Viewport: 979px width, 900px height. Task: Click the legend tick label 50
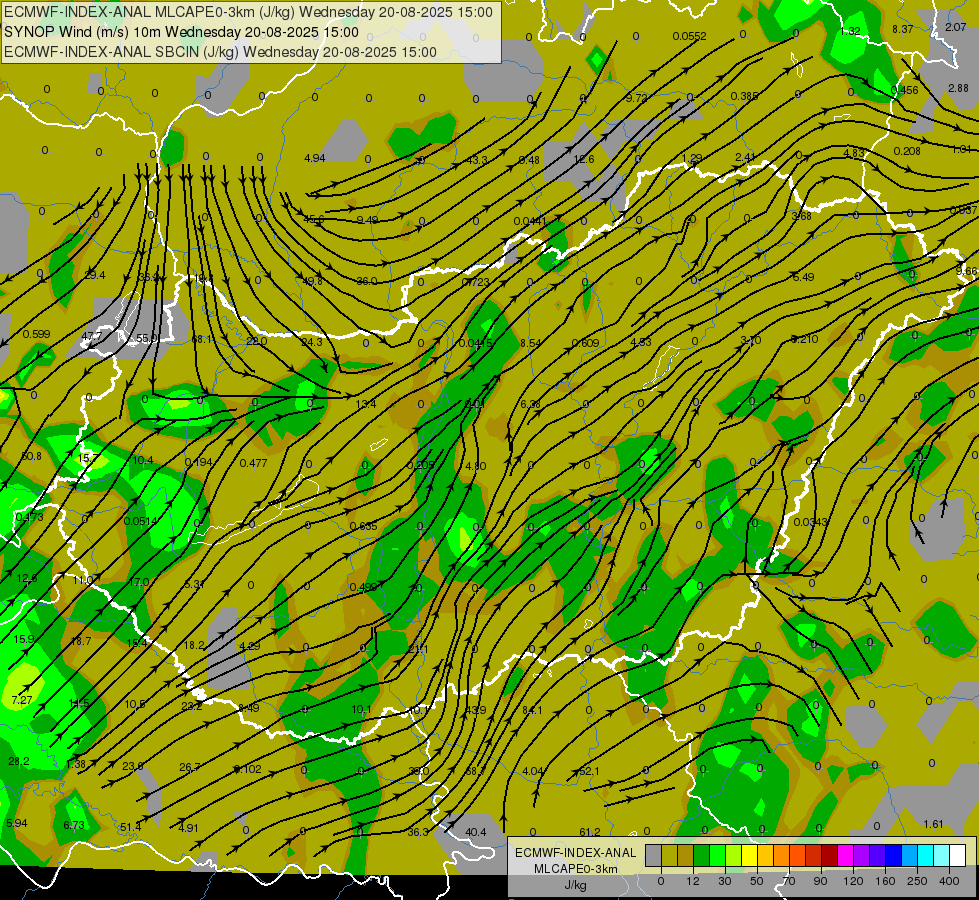click(757, 881)
